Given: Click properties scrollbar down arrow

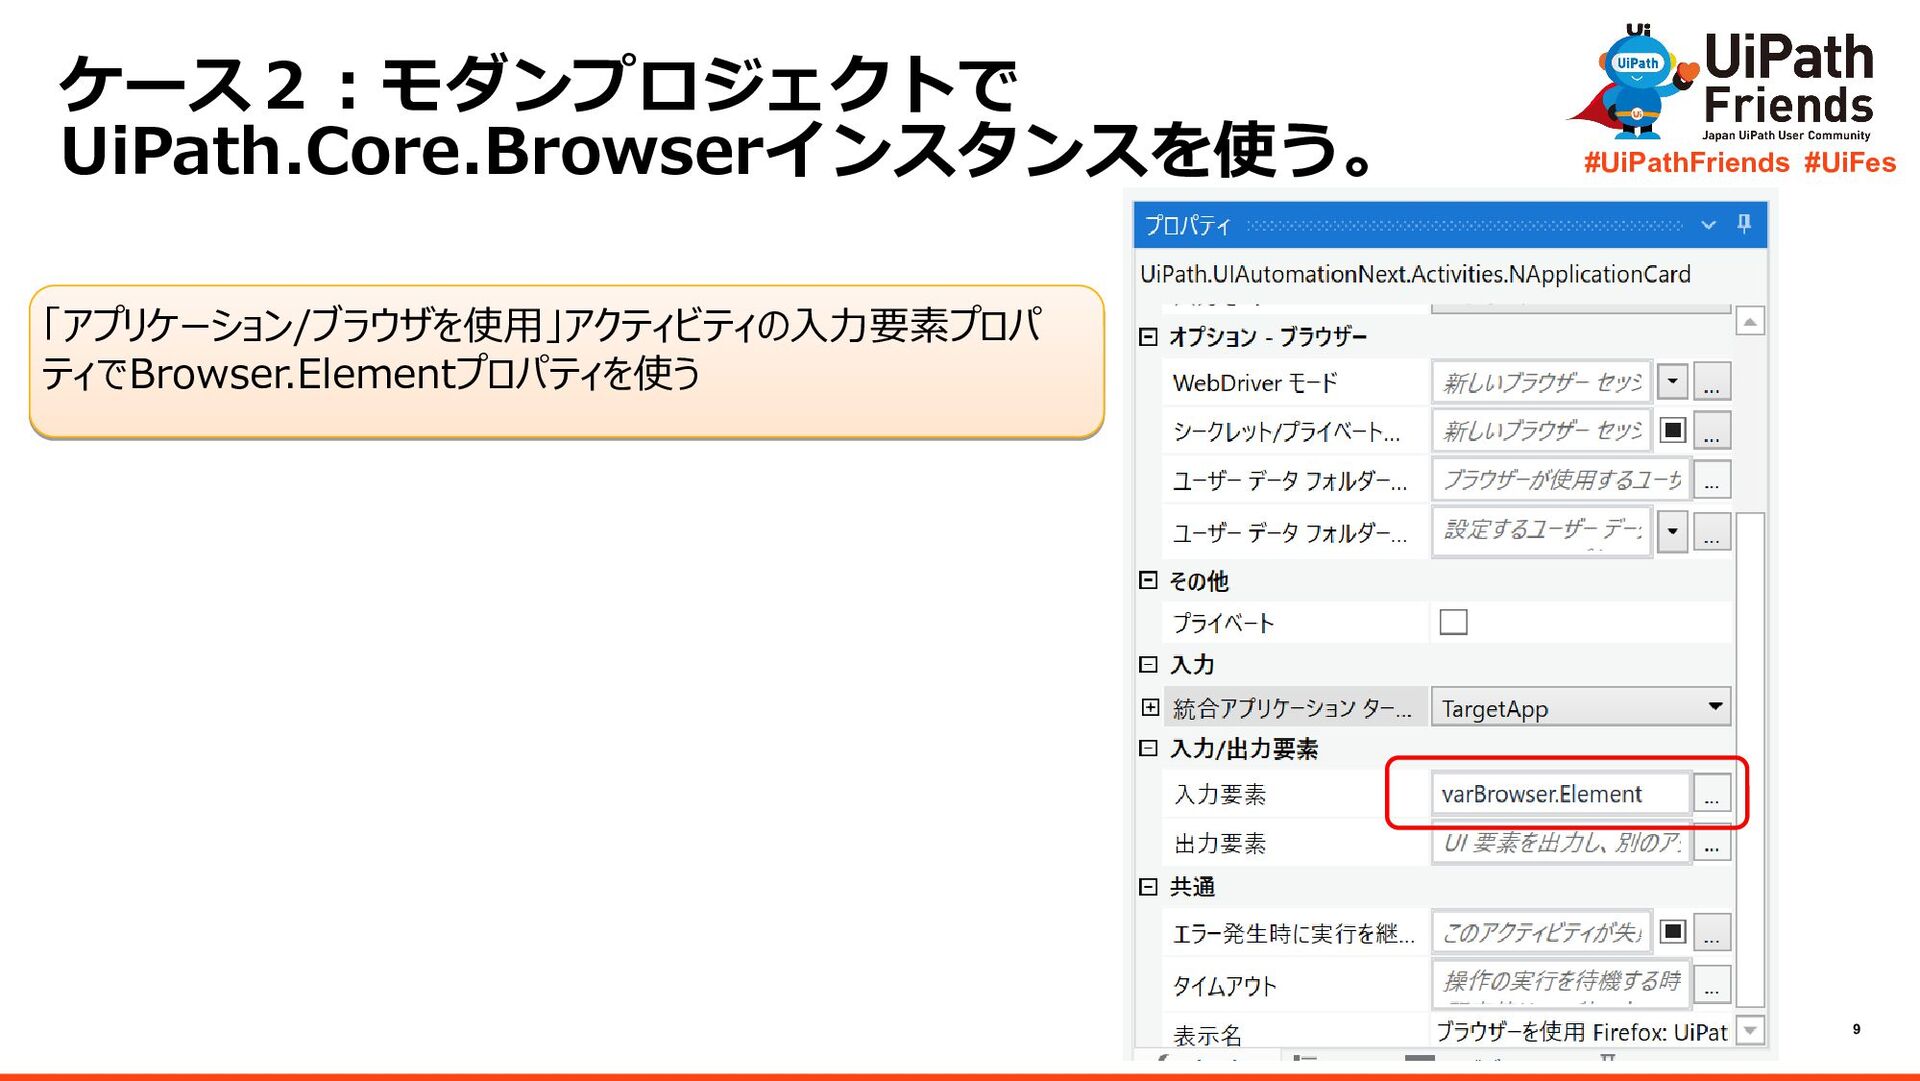Looking at the screenshot, I should (1750, 1029).
